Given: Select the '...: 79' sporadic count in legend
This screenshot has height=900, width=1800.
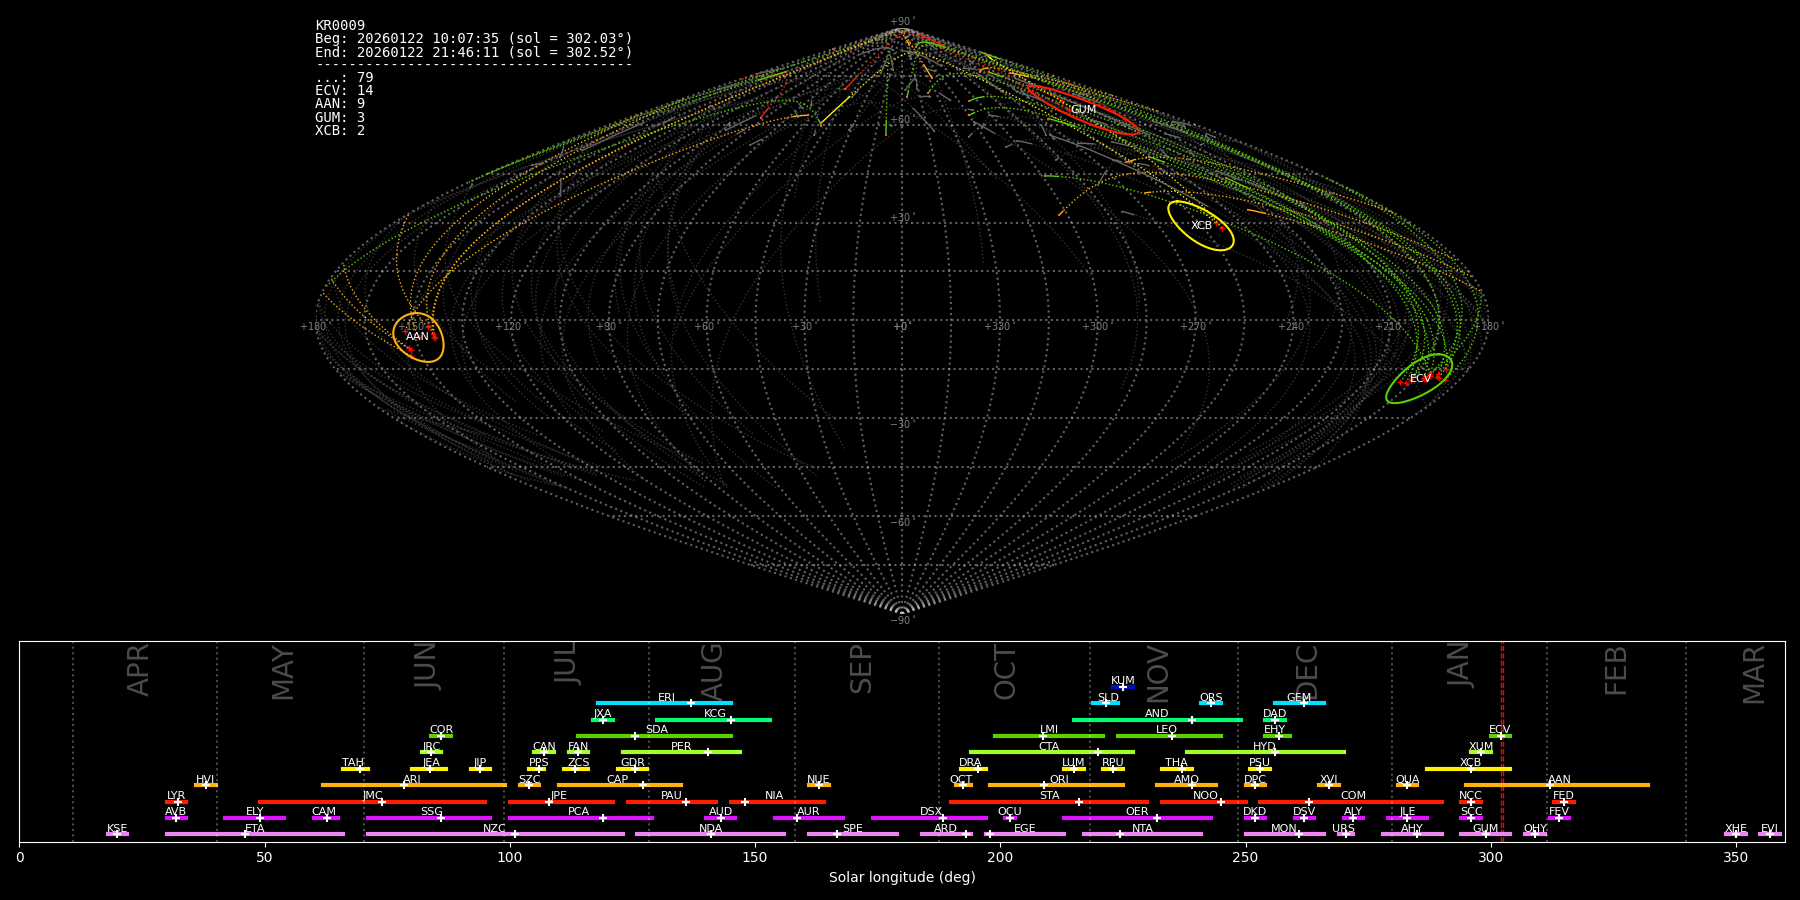Looking at the screenshot, I should (344, 78).
